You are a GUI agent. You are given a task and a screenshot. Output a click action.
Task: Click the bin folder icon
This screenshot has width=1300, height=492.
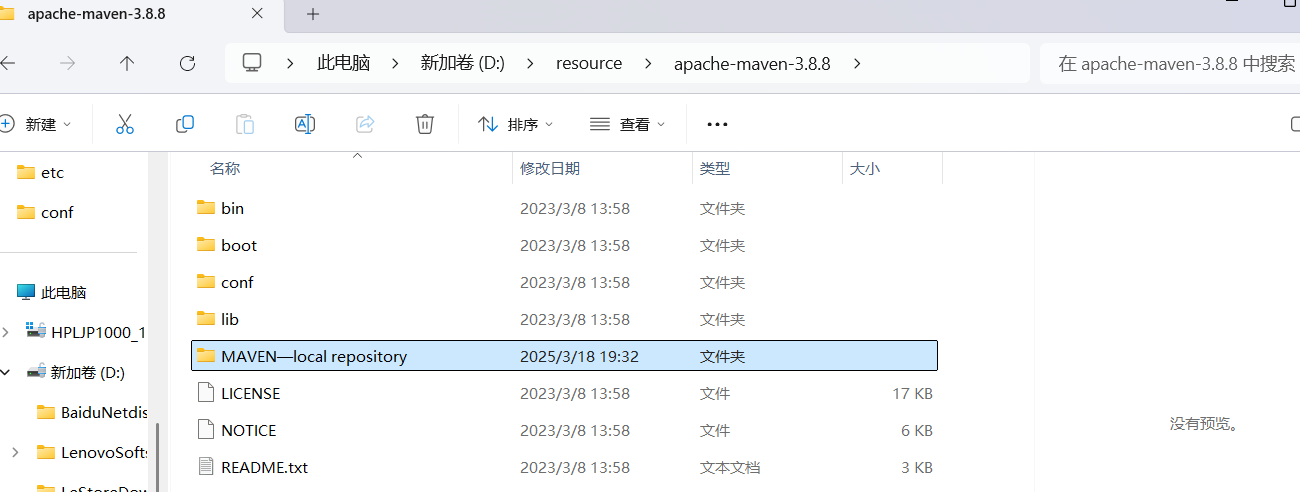tap(206, 208)
